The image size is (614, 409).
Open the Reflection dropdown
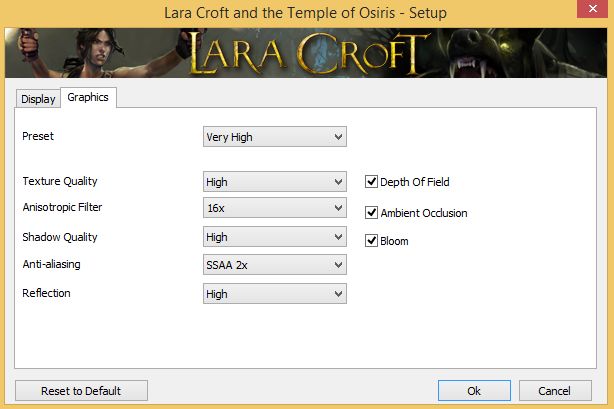click(x=274, y=294)
